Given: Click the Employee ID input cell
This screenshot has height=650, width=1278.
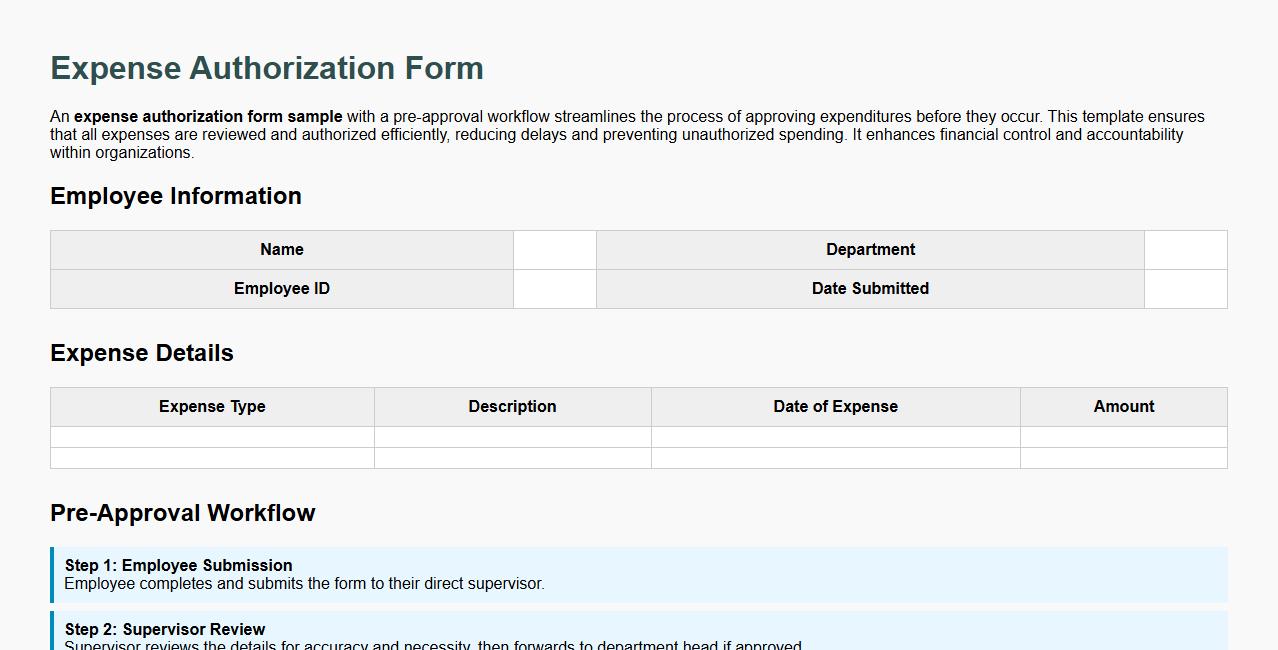Looking at the screenshot, I should (554, 288).
